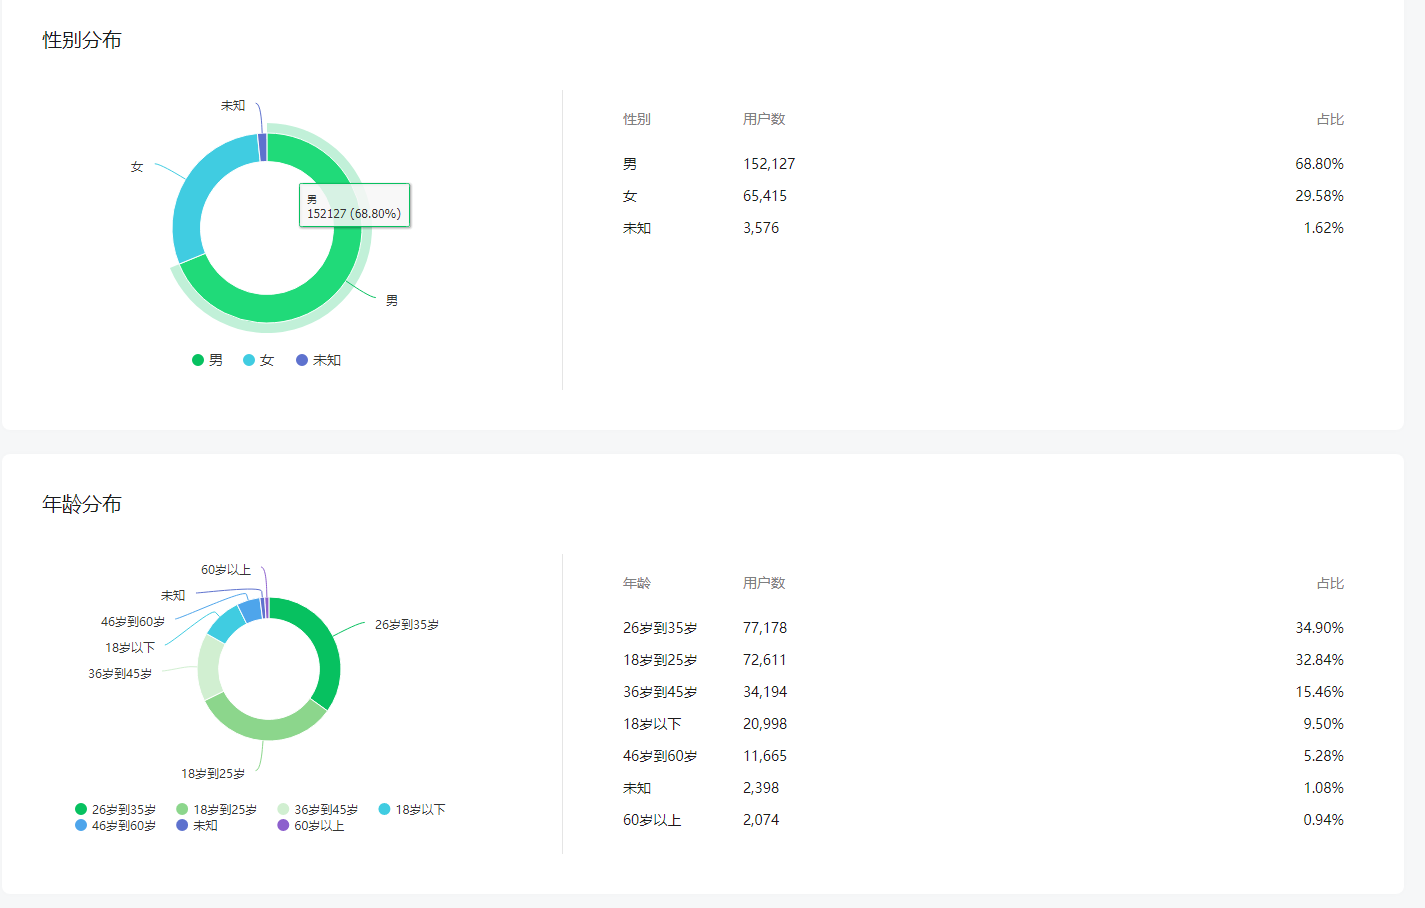This screenshot has height=908, width=1425.
Task: Select the 18岁到25岁 table row label
Action: coord(660,660)
